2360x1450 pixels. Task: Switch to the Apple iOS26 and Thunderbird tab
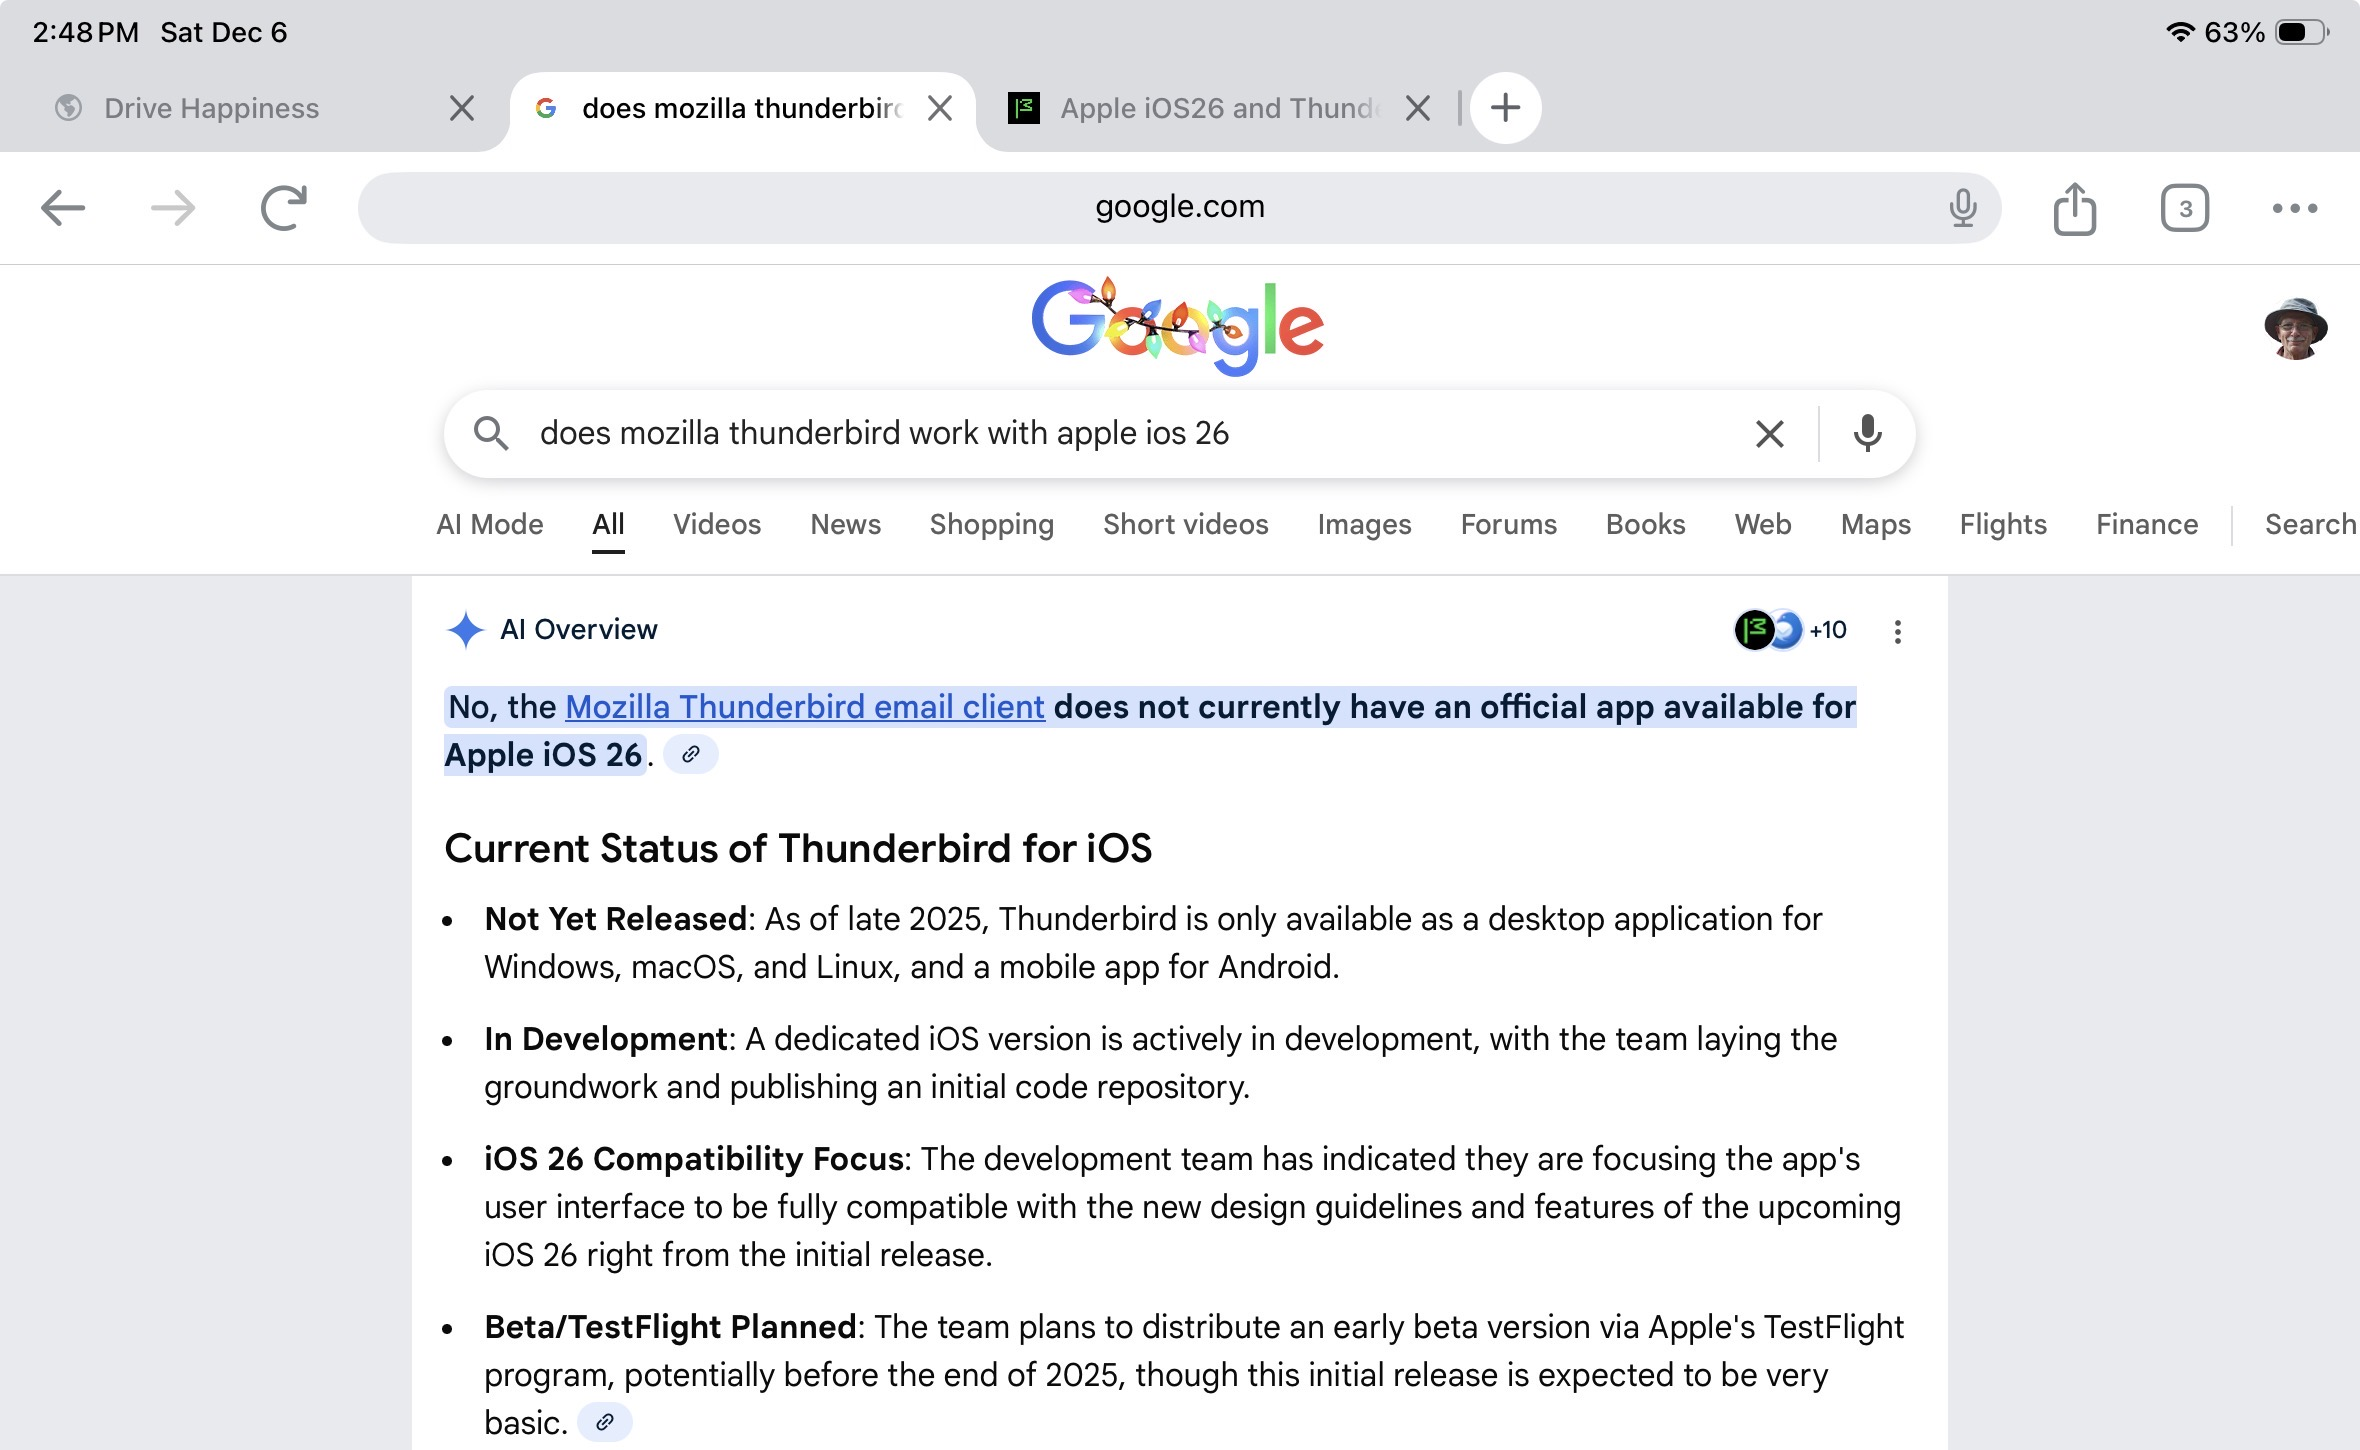(x=1219, y=108)
